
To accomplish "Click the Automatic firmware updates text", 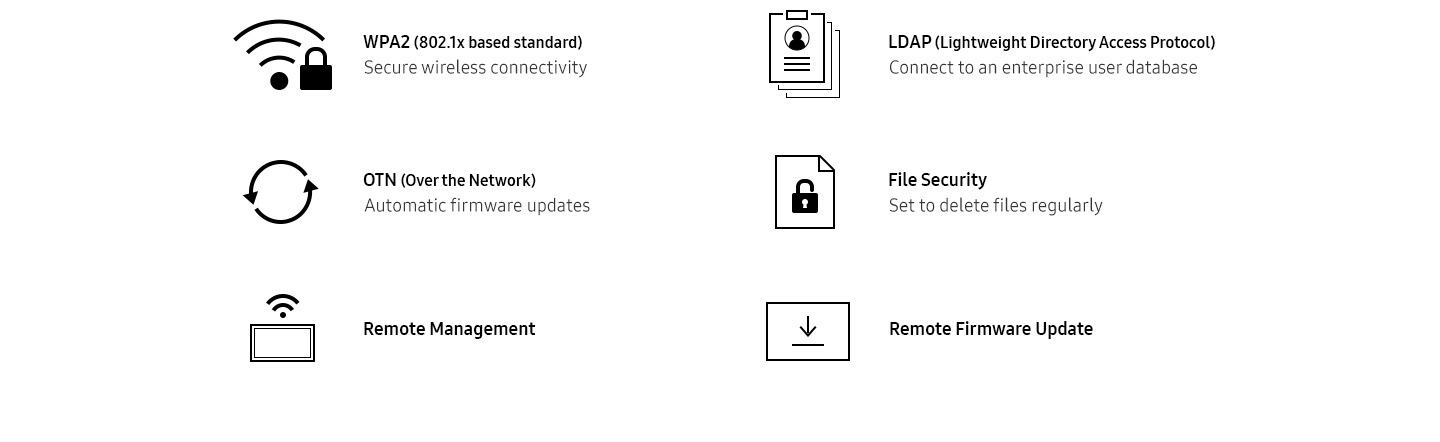I will click(477, 205).
